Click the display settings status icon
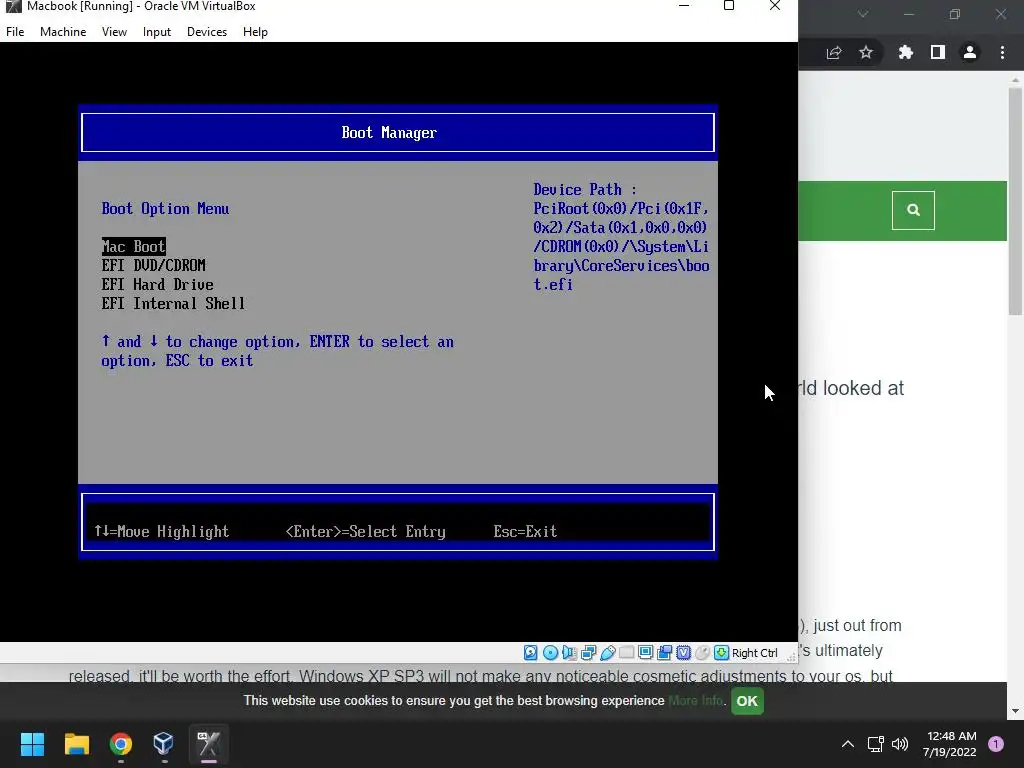 click(x=645, y=652)
